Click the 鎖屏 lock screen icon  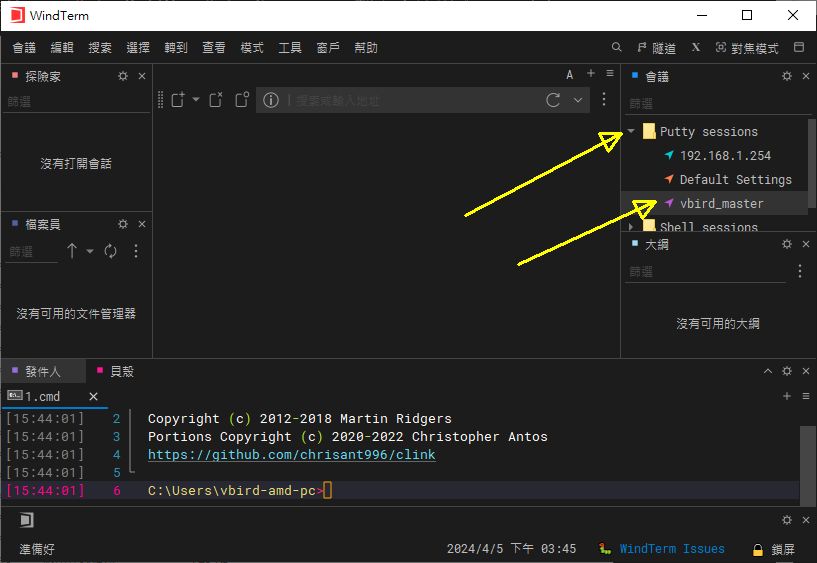(758, 549)
